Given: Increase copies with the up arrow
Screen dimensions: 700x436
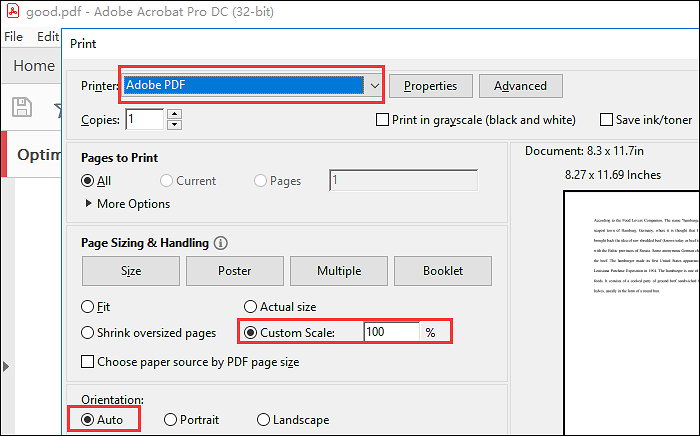Looking at the screenshot, I should [x=175, y=114].
